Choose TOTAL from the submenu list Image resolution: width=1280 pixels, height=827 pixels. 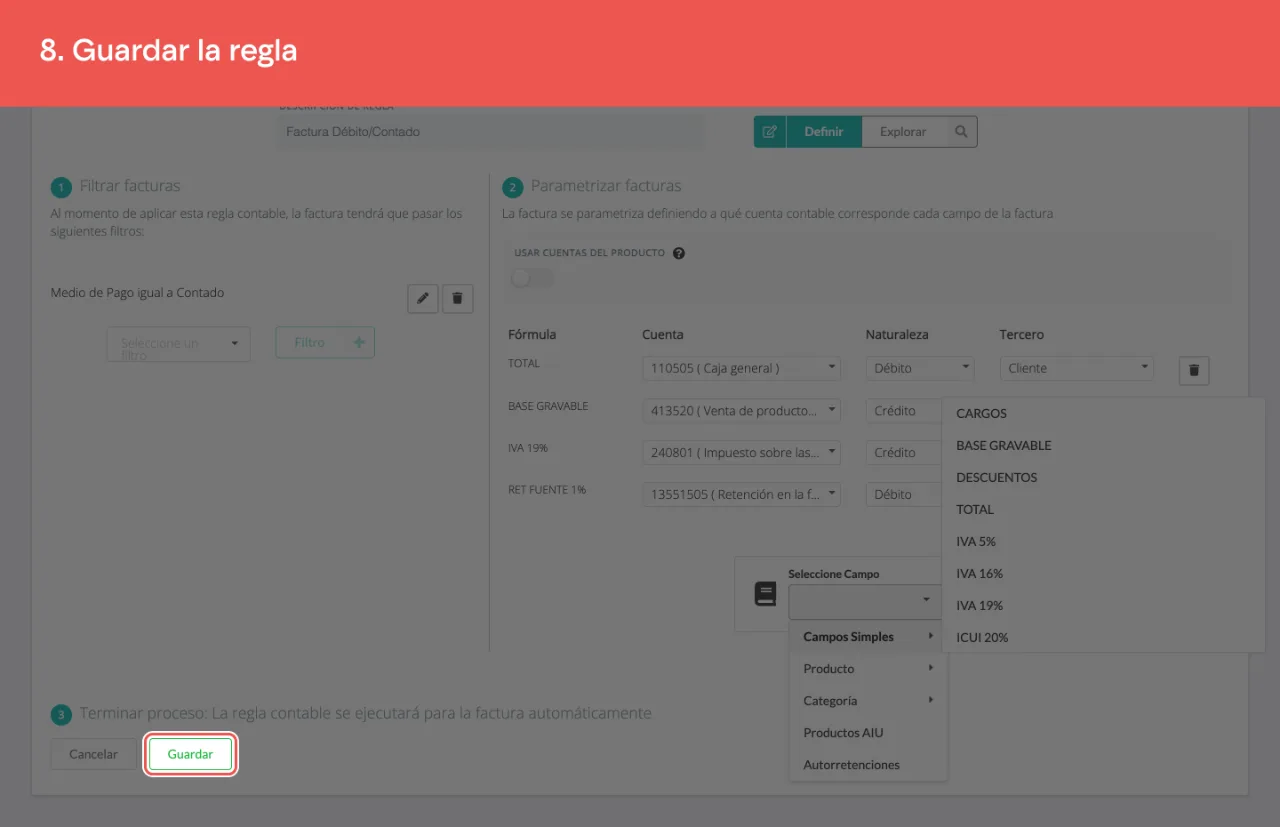point(1104,509)
